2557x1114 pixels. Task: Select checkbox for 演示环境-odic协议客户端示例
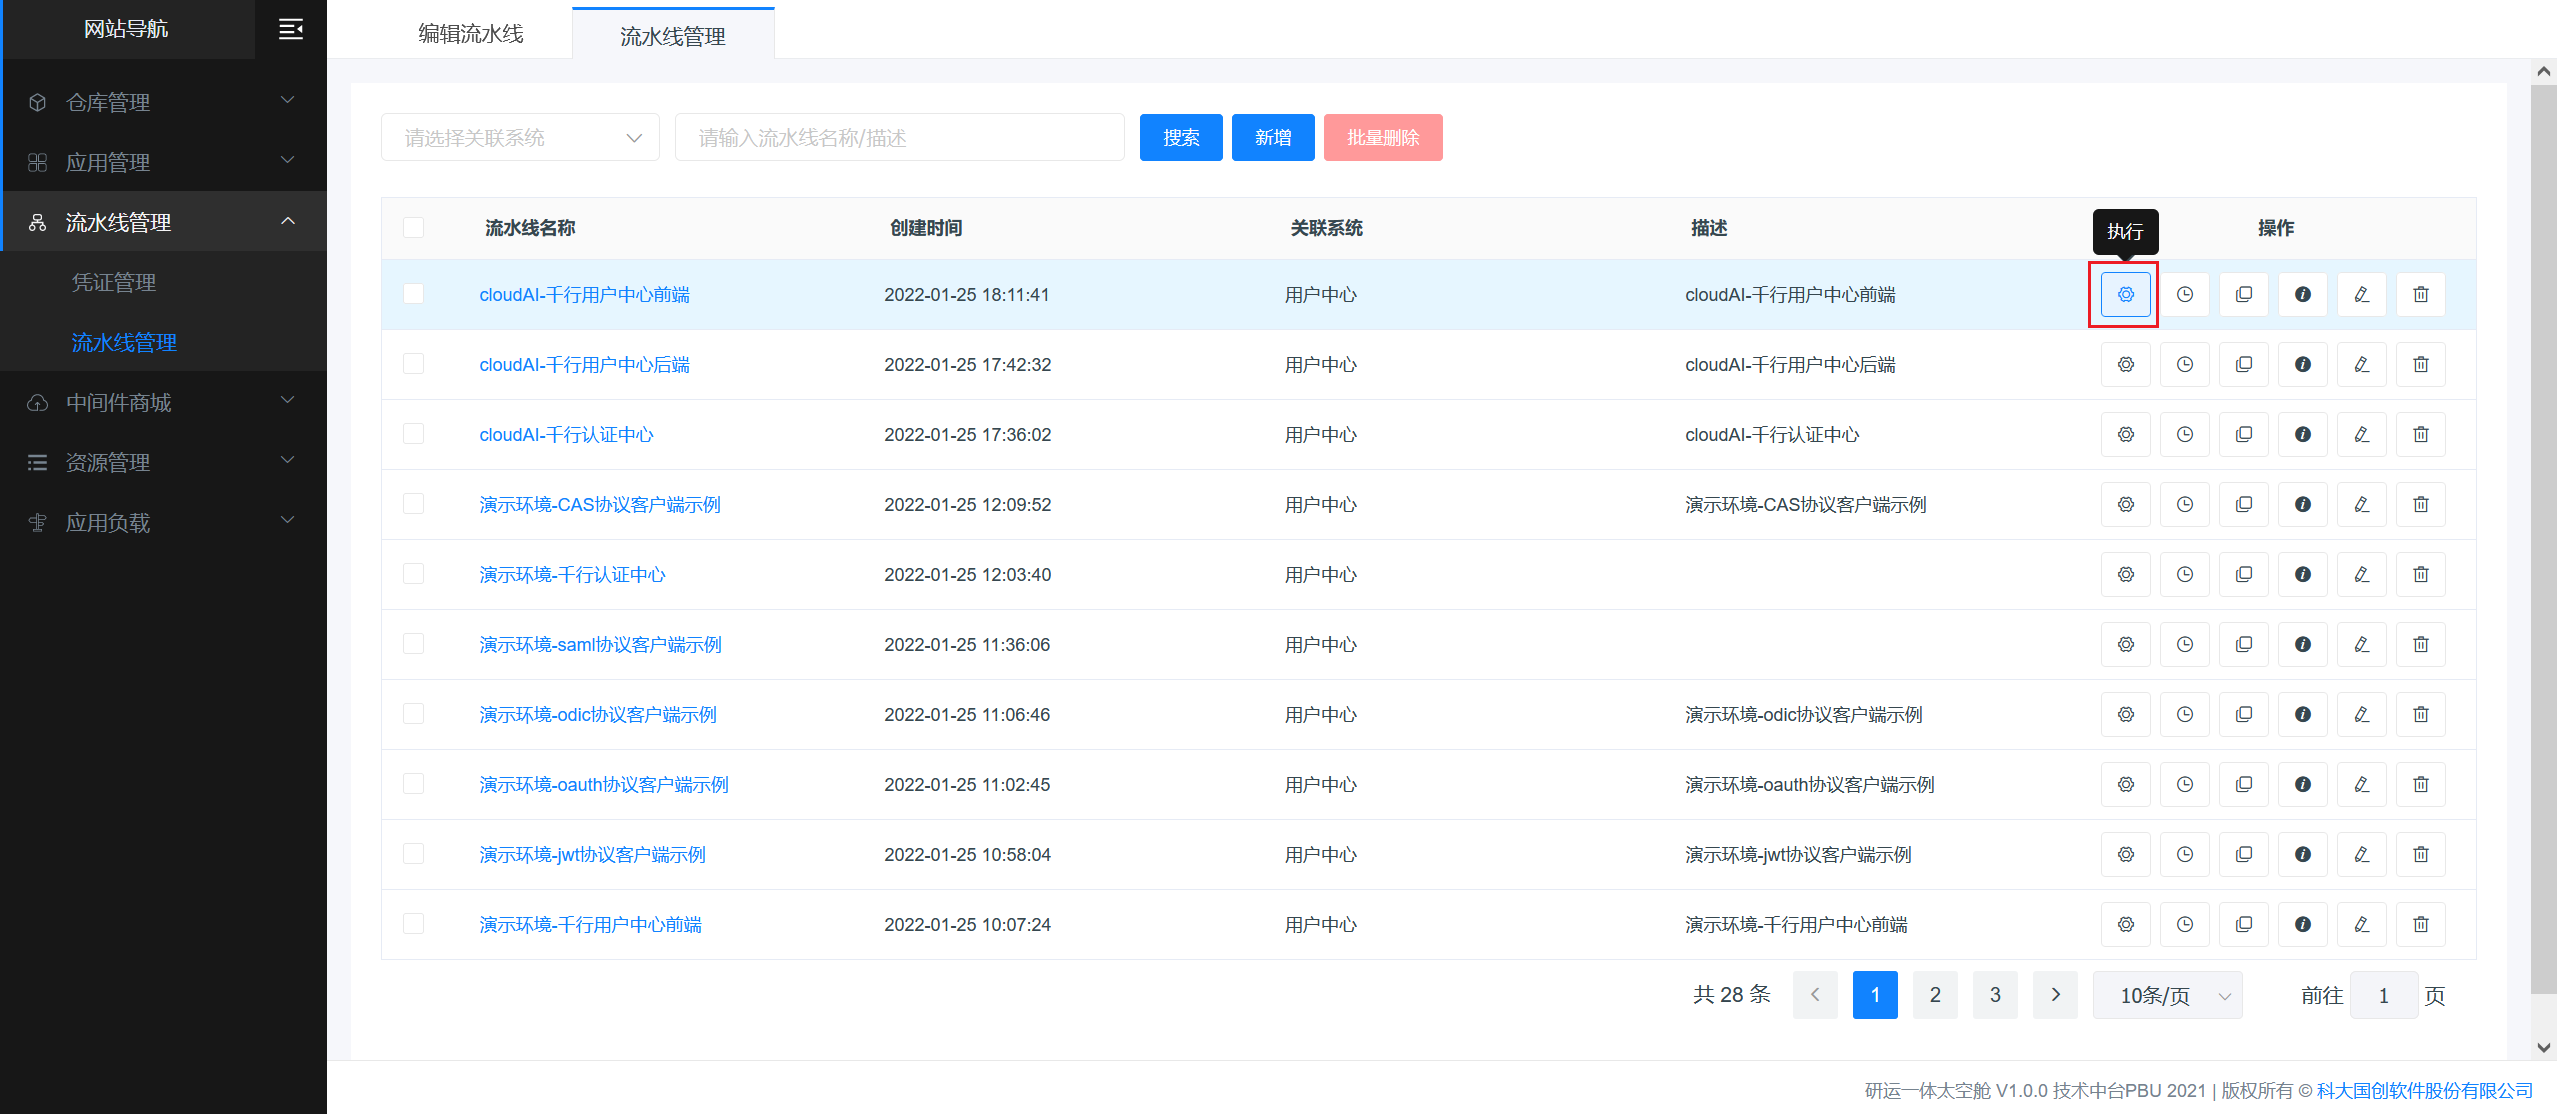tap(413, 713)
